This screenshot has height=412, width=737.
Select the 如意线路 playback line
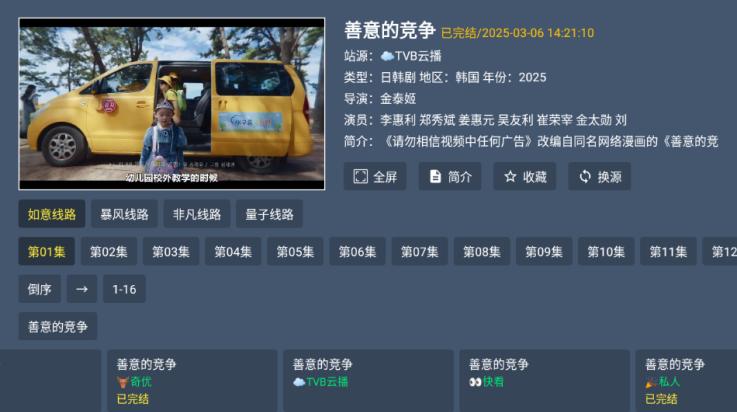[52, 214]
